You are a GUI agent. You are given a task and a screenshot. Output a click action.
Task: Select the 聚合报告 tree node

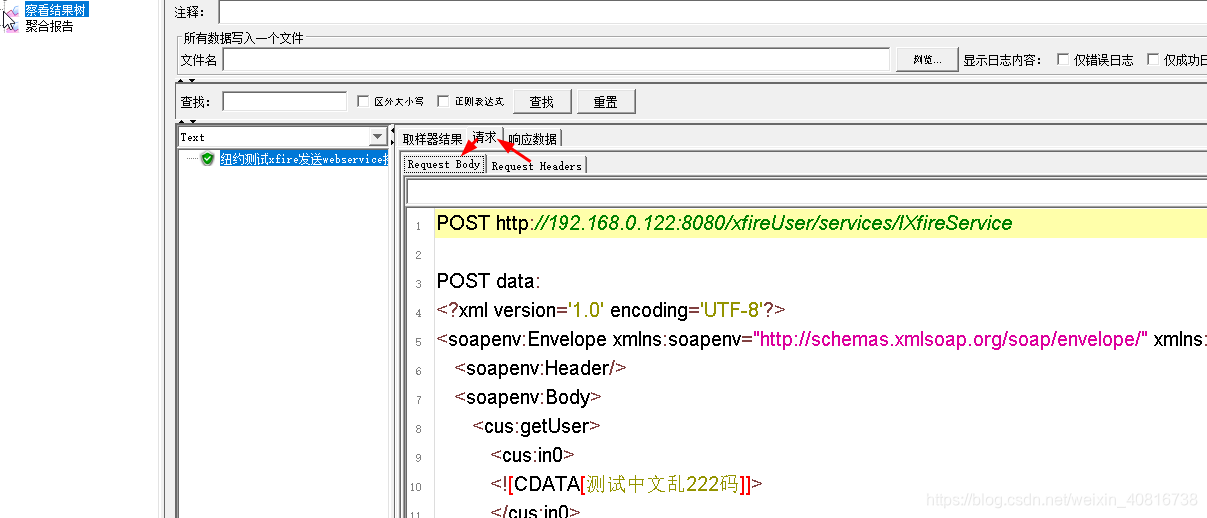[49, 26]
